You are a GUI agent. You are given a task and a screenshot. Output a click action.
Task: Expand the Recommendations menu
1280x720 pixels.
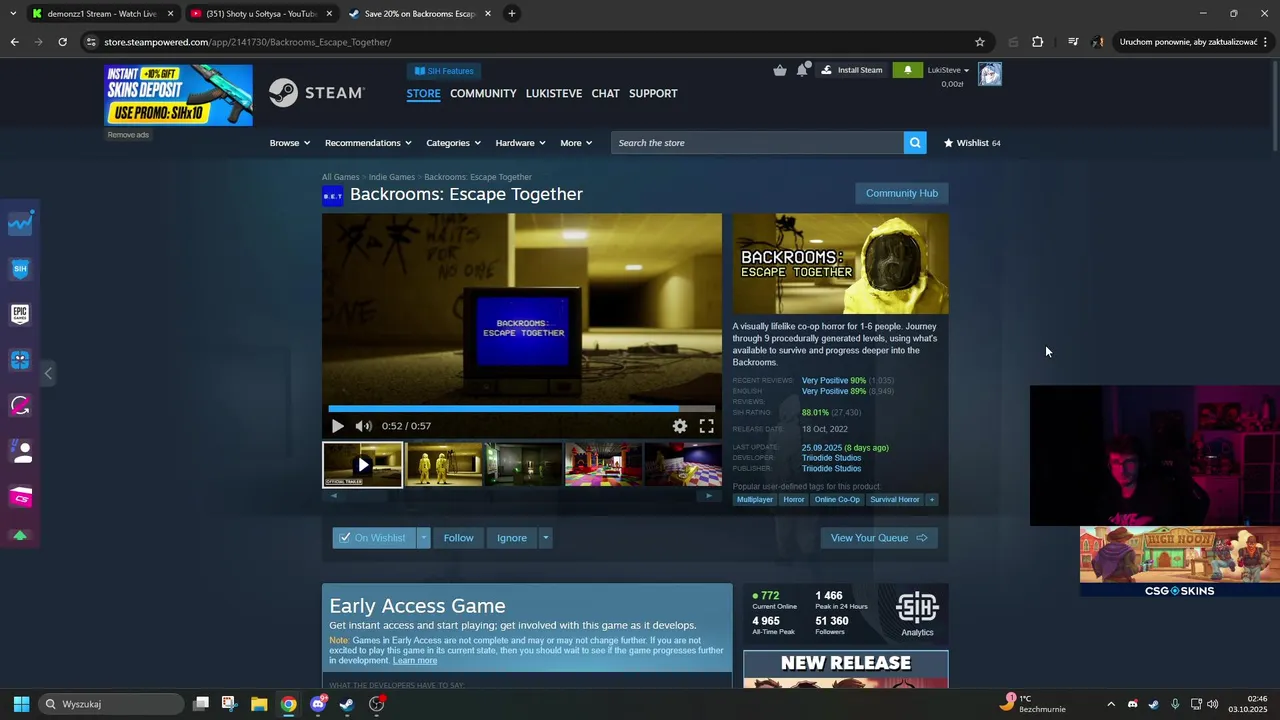(368, 143)
